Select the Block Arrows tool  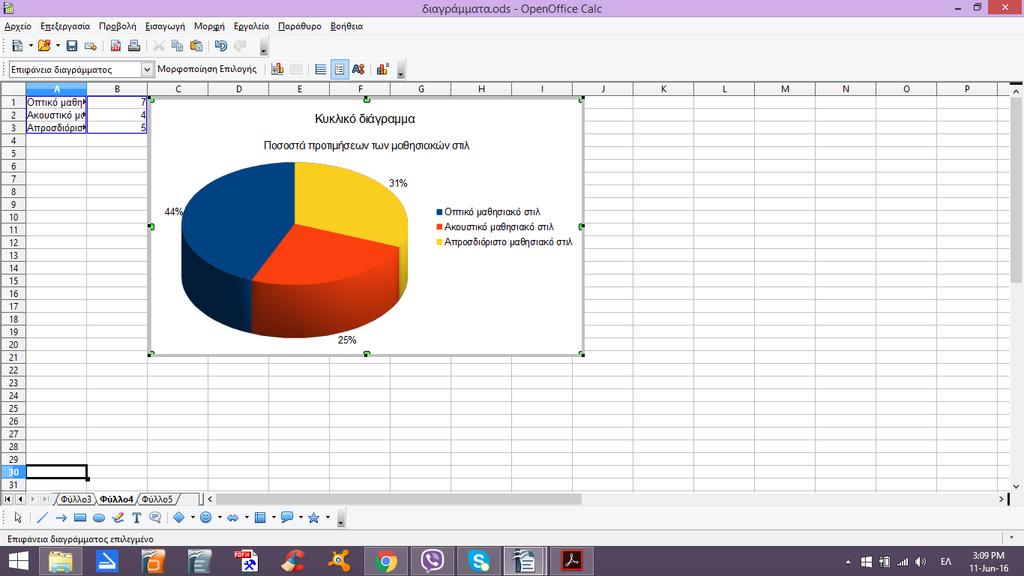click(x=232, y=518)
